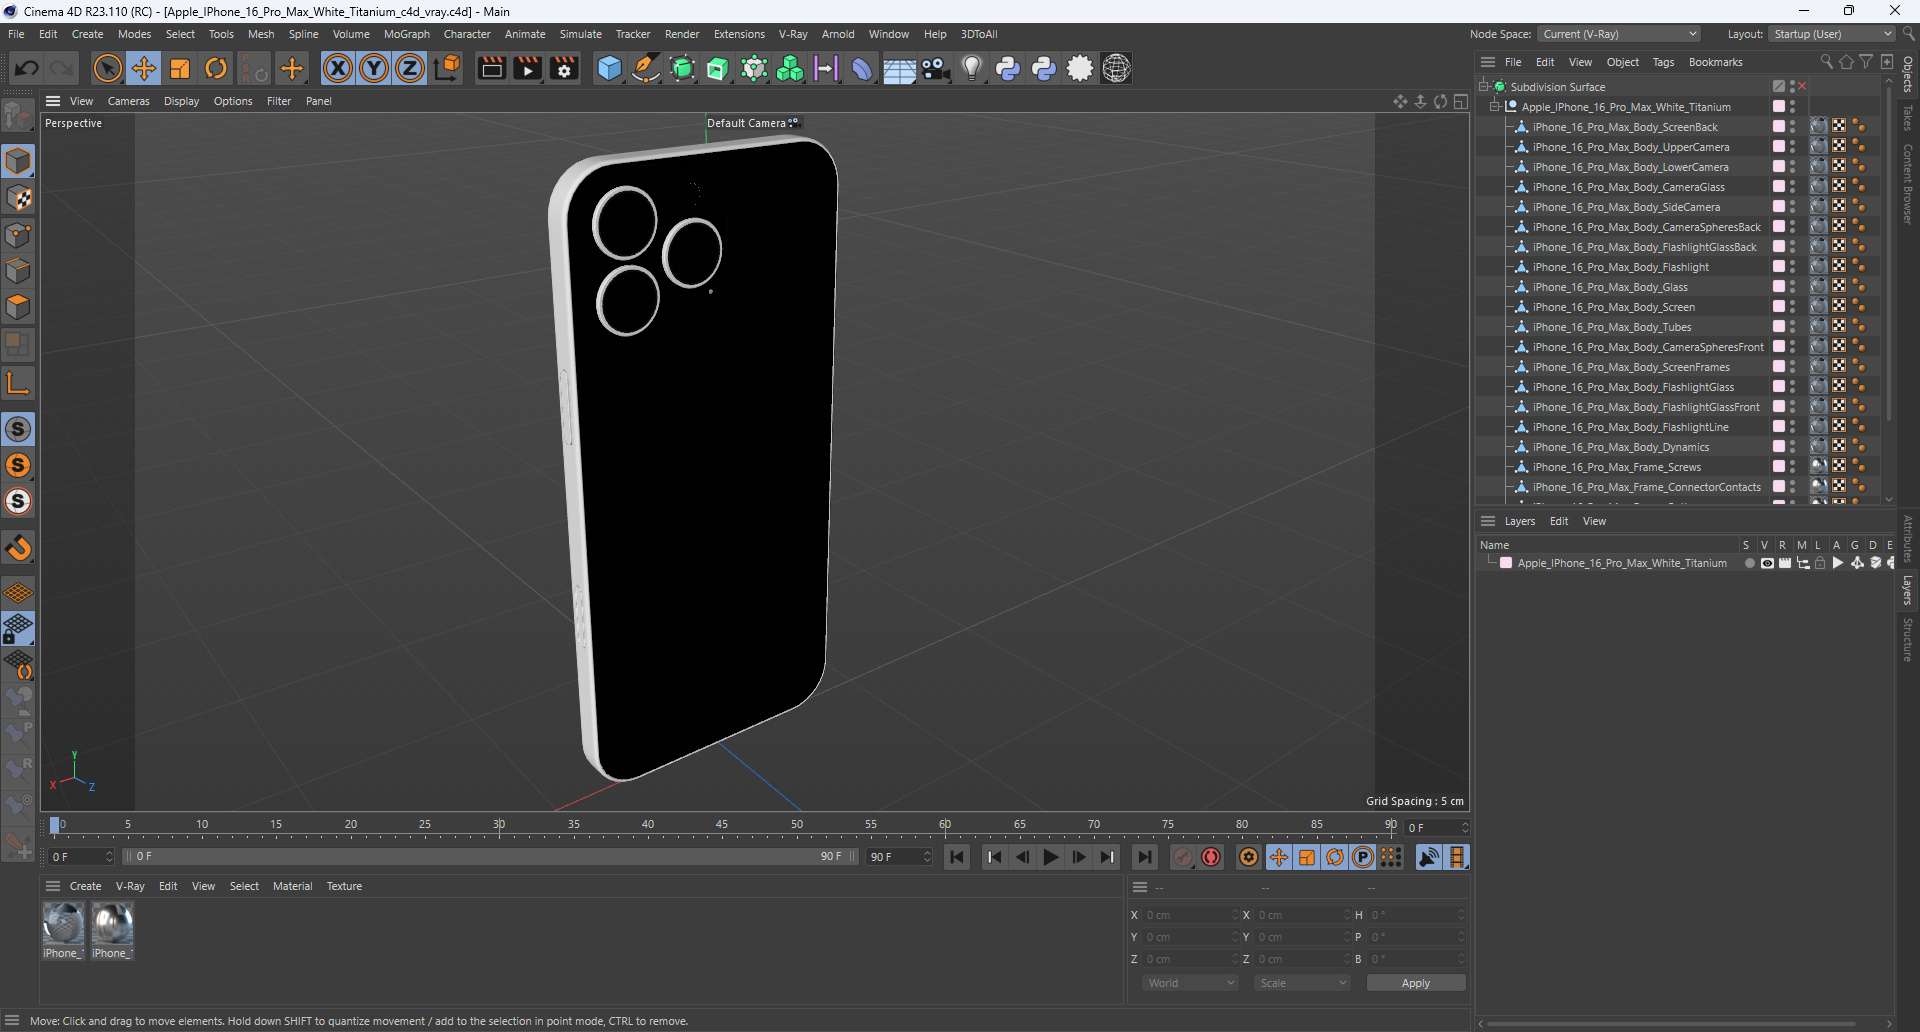This screenshot has height=1032, width=1920.
Task: Open the Content Browser side tab
Action: (1908, 183)
